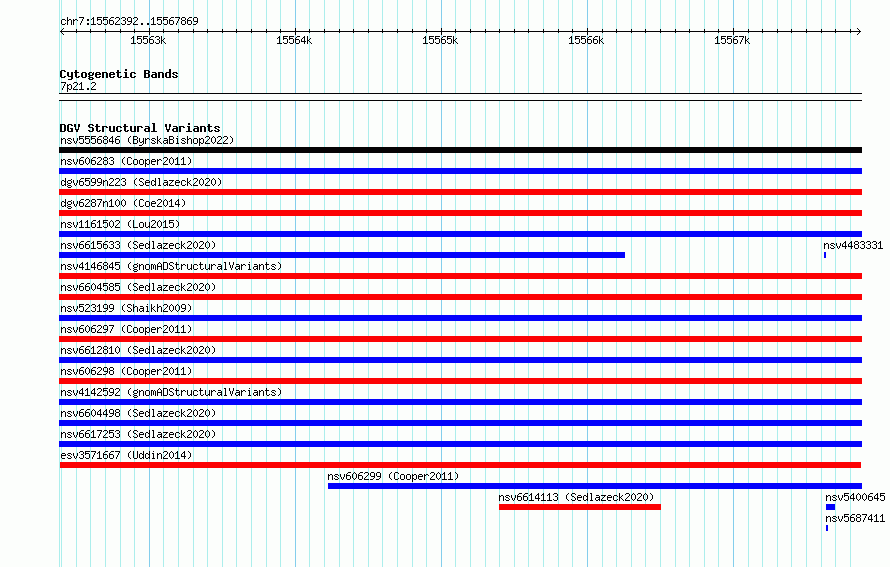Open nsv6604498 (Sedlazeck2020) variant label

point(138,413)
